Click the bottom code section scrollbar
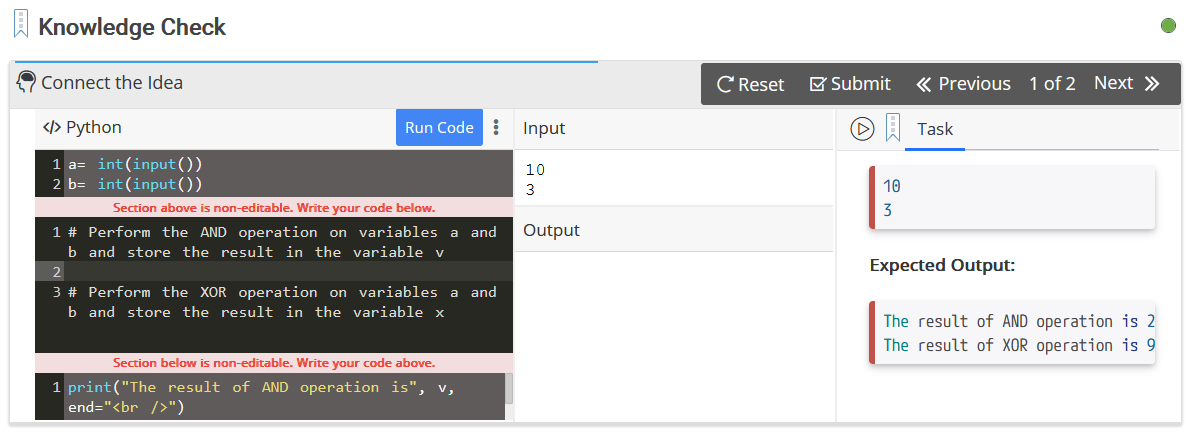The image size is (1189, 433). pos(509,389)
